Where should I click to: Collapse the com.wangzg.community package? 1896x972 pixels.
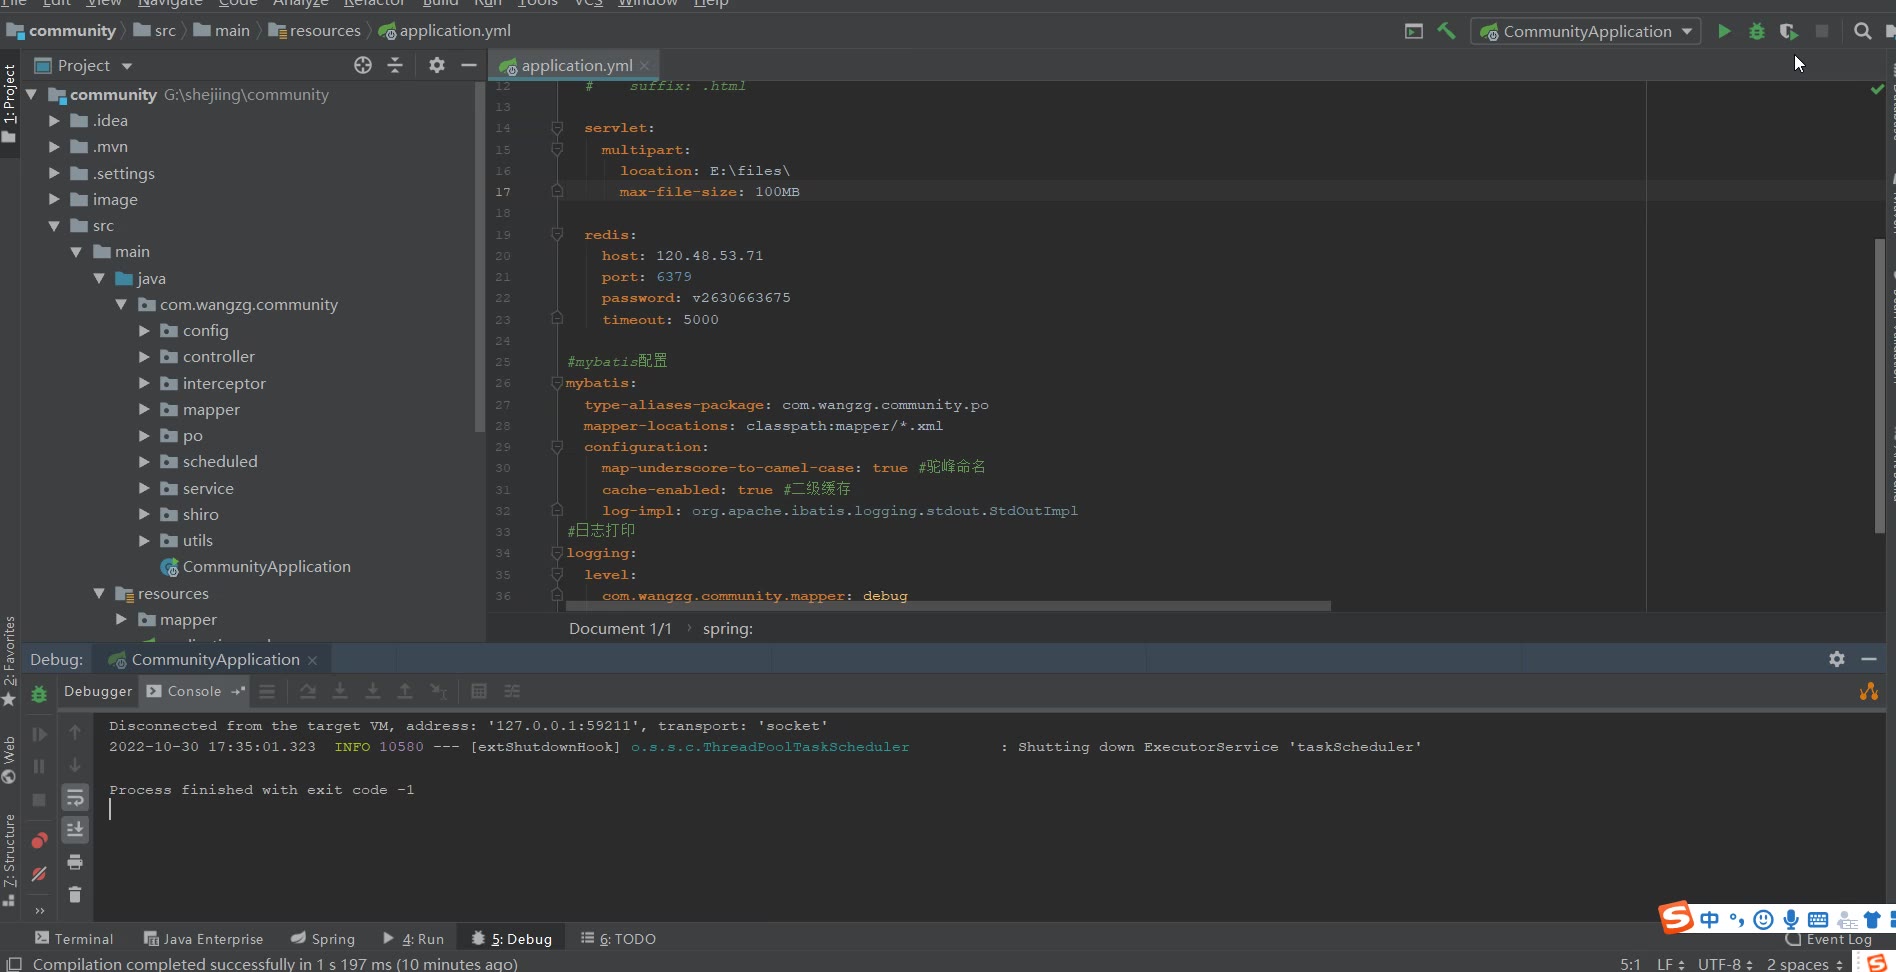click(x=121, y=305)
